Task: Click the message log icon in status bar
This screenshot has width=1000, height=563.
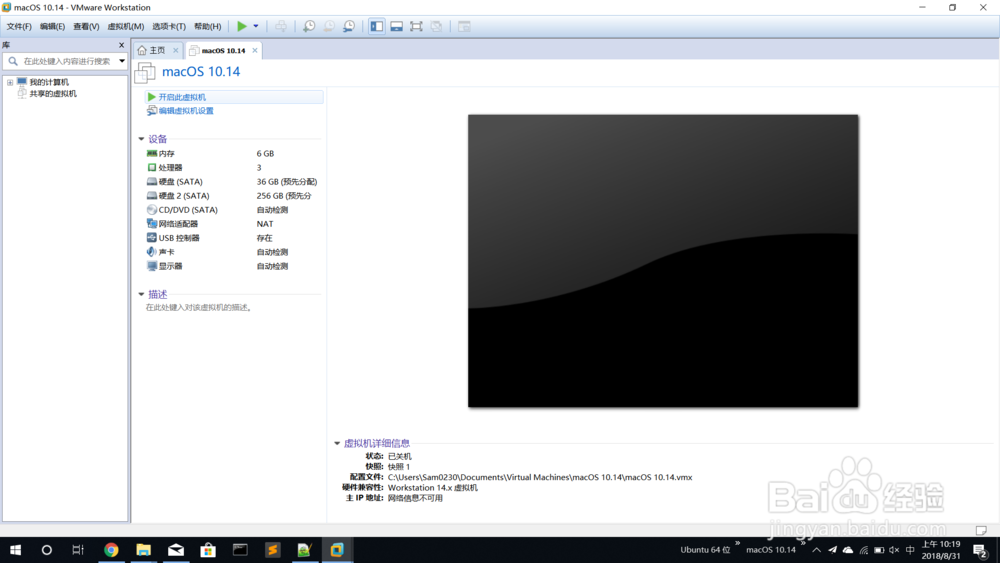Action: click(x=981, y=530)
